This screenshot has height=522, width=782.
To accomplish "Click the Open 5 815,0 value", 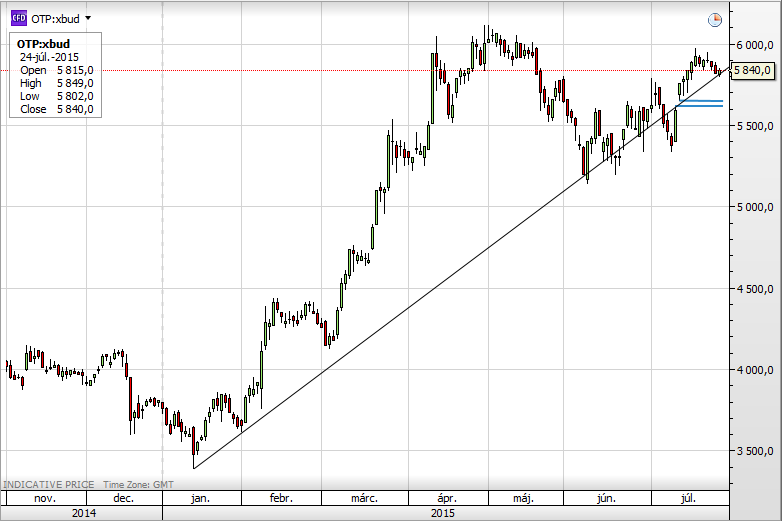I will pos(75,70).
